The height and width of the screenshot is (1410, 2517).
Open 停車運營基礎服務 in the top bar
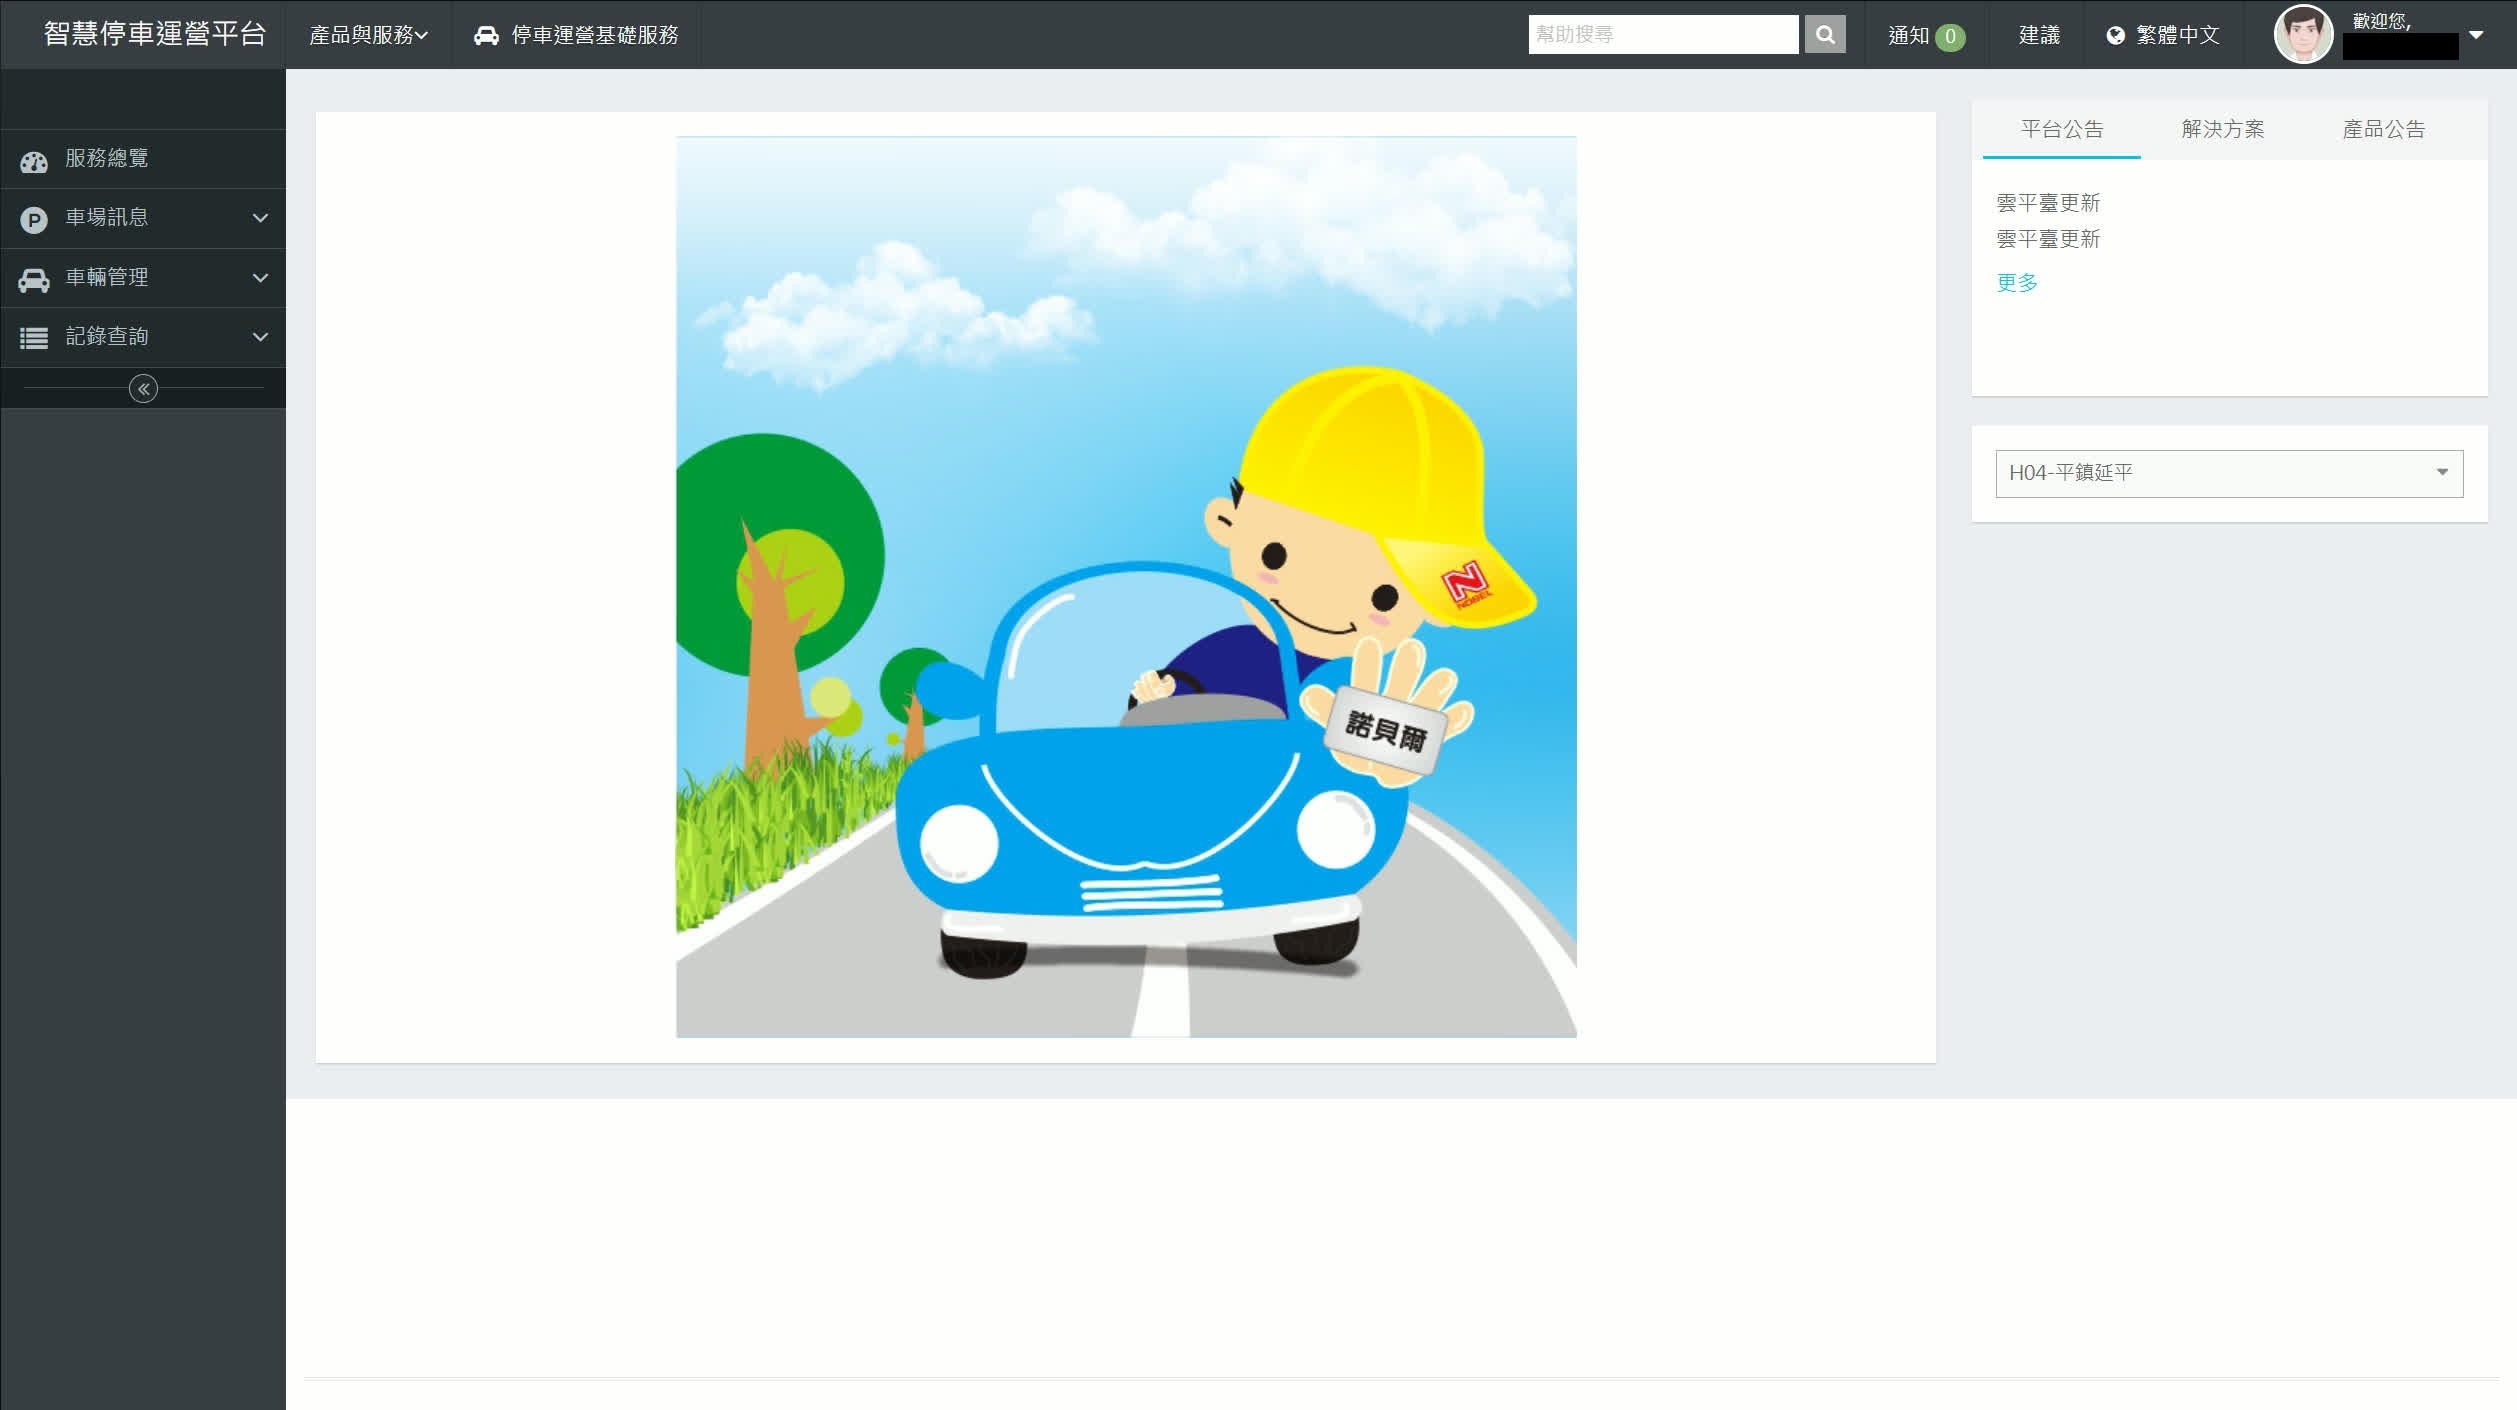[576, 35]
